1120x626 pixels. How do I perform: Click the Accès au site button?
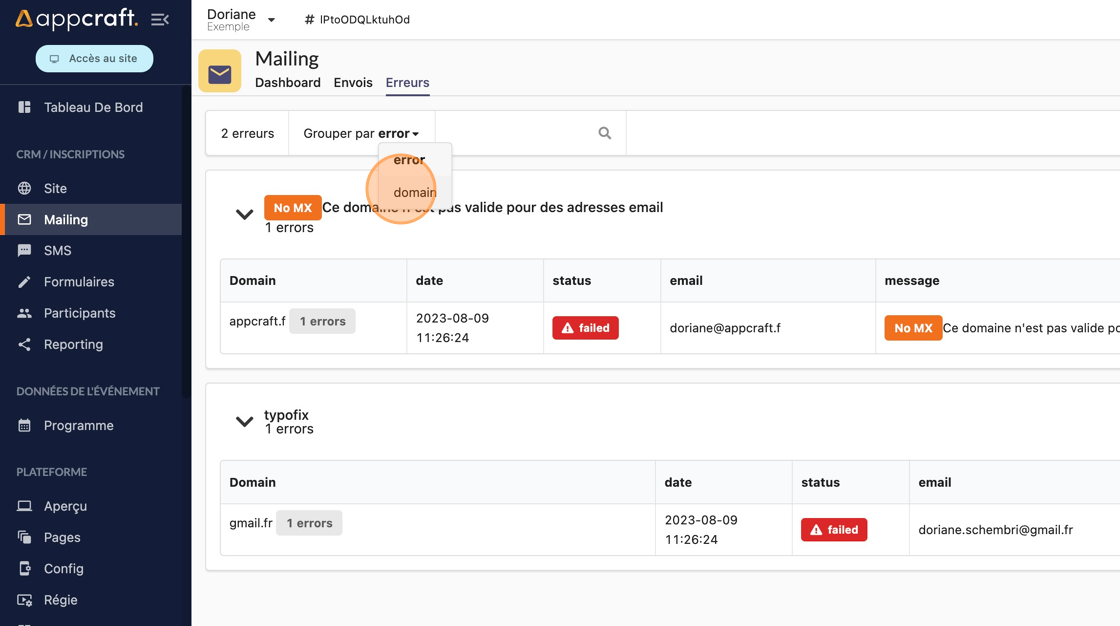[94, 59]
